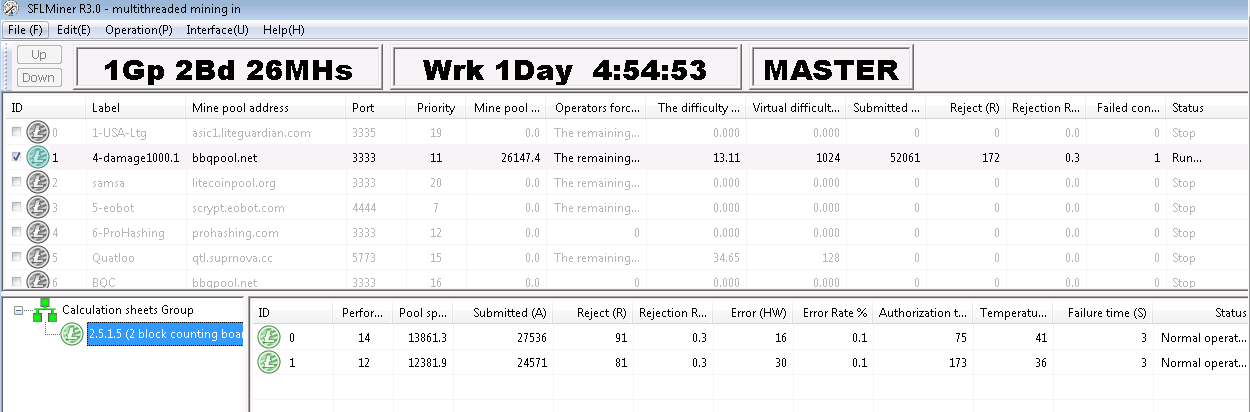1250x412 pixels.
Task: Click the MASTER status display
Action: click(x=831, y=70)
